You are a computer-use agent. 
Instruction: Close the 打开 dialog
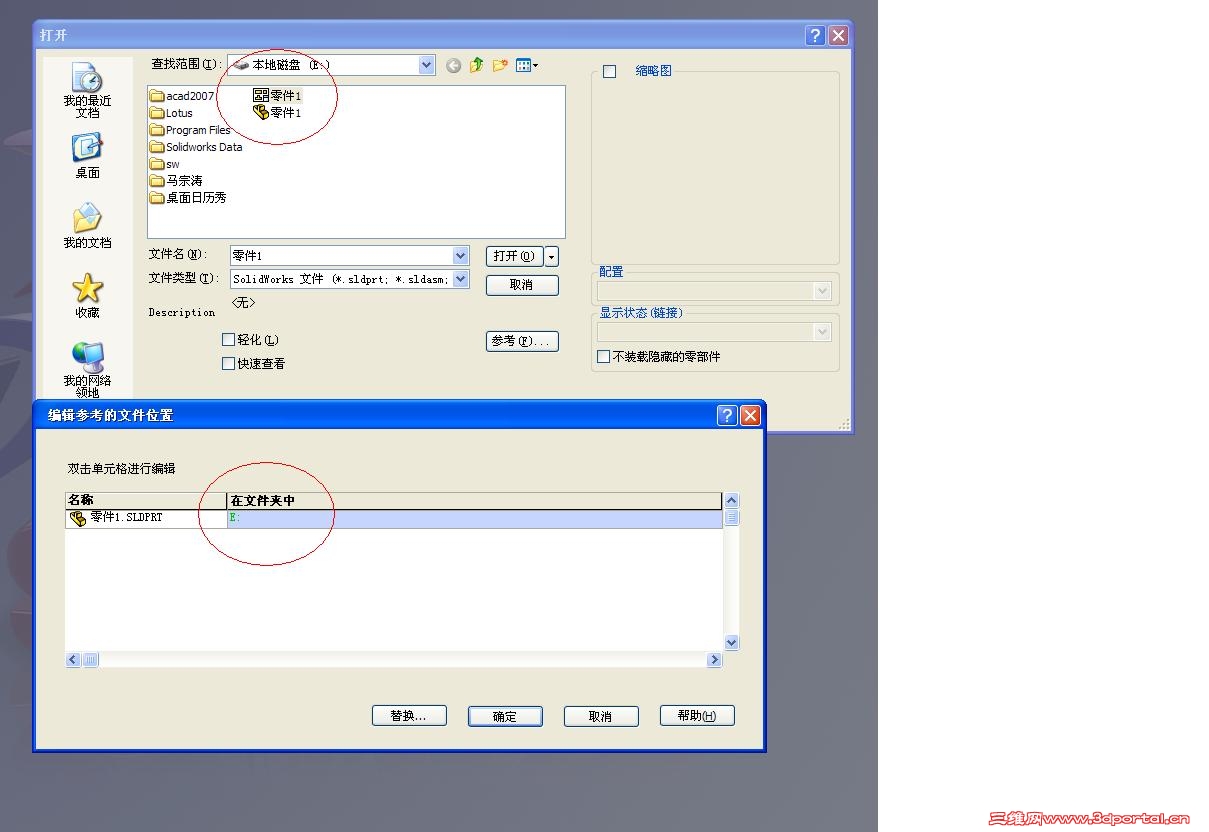(839, 35)
